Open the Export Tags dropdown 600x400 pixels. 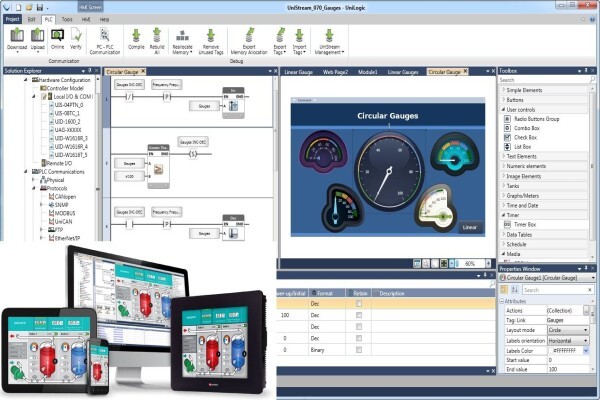285,52
